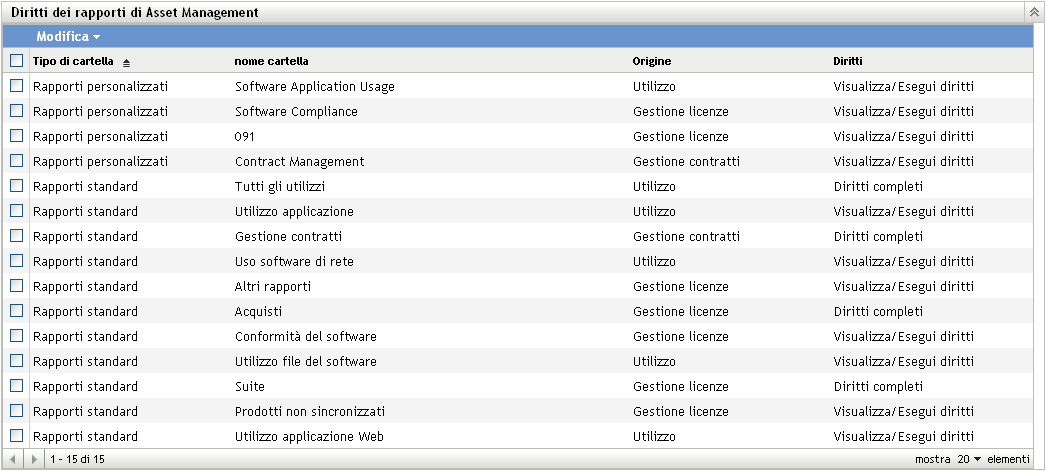
Task: Click the Tipo di cartella sort arrow
Action: pos(127,62)
